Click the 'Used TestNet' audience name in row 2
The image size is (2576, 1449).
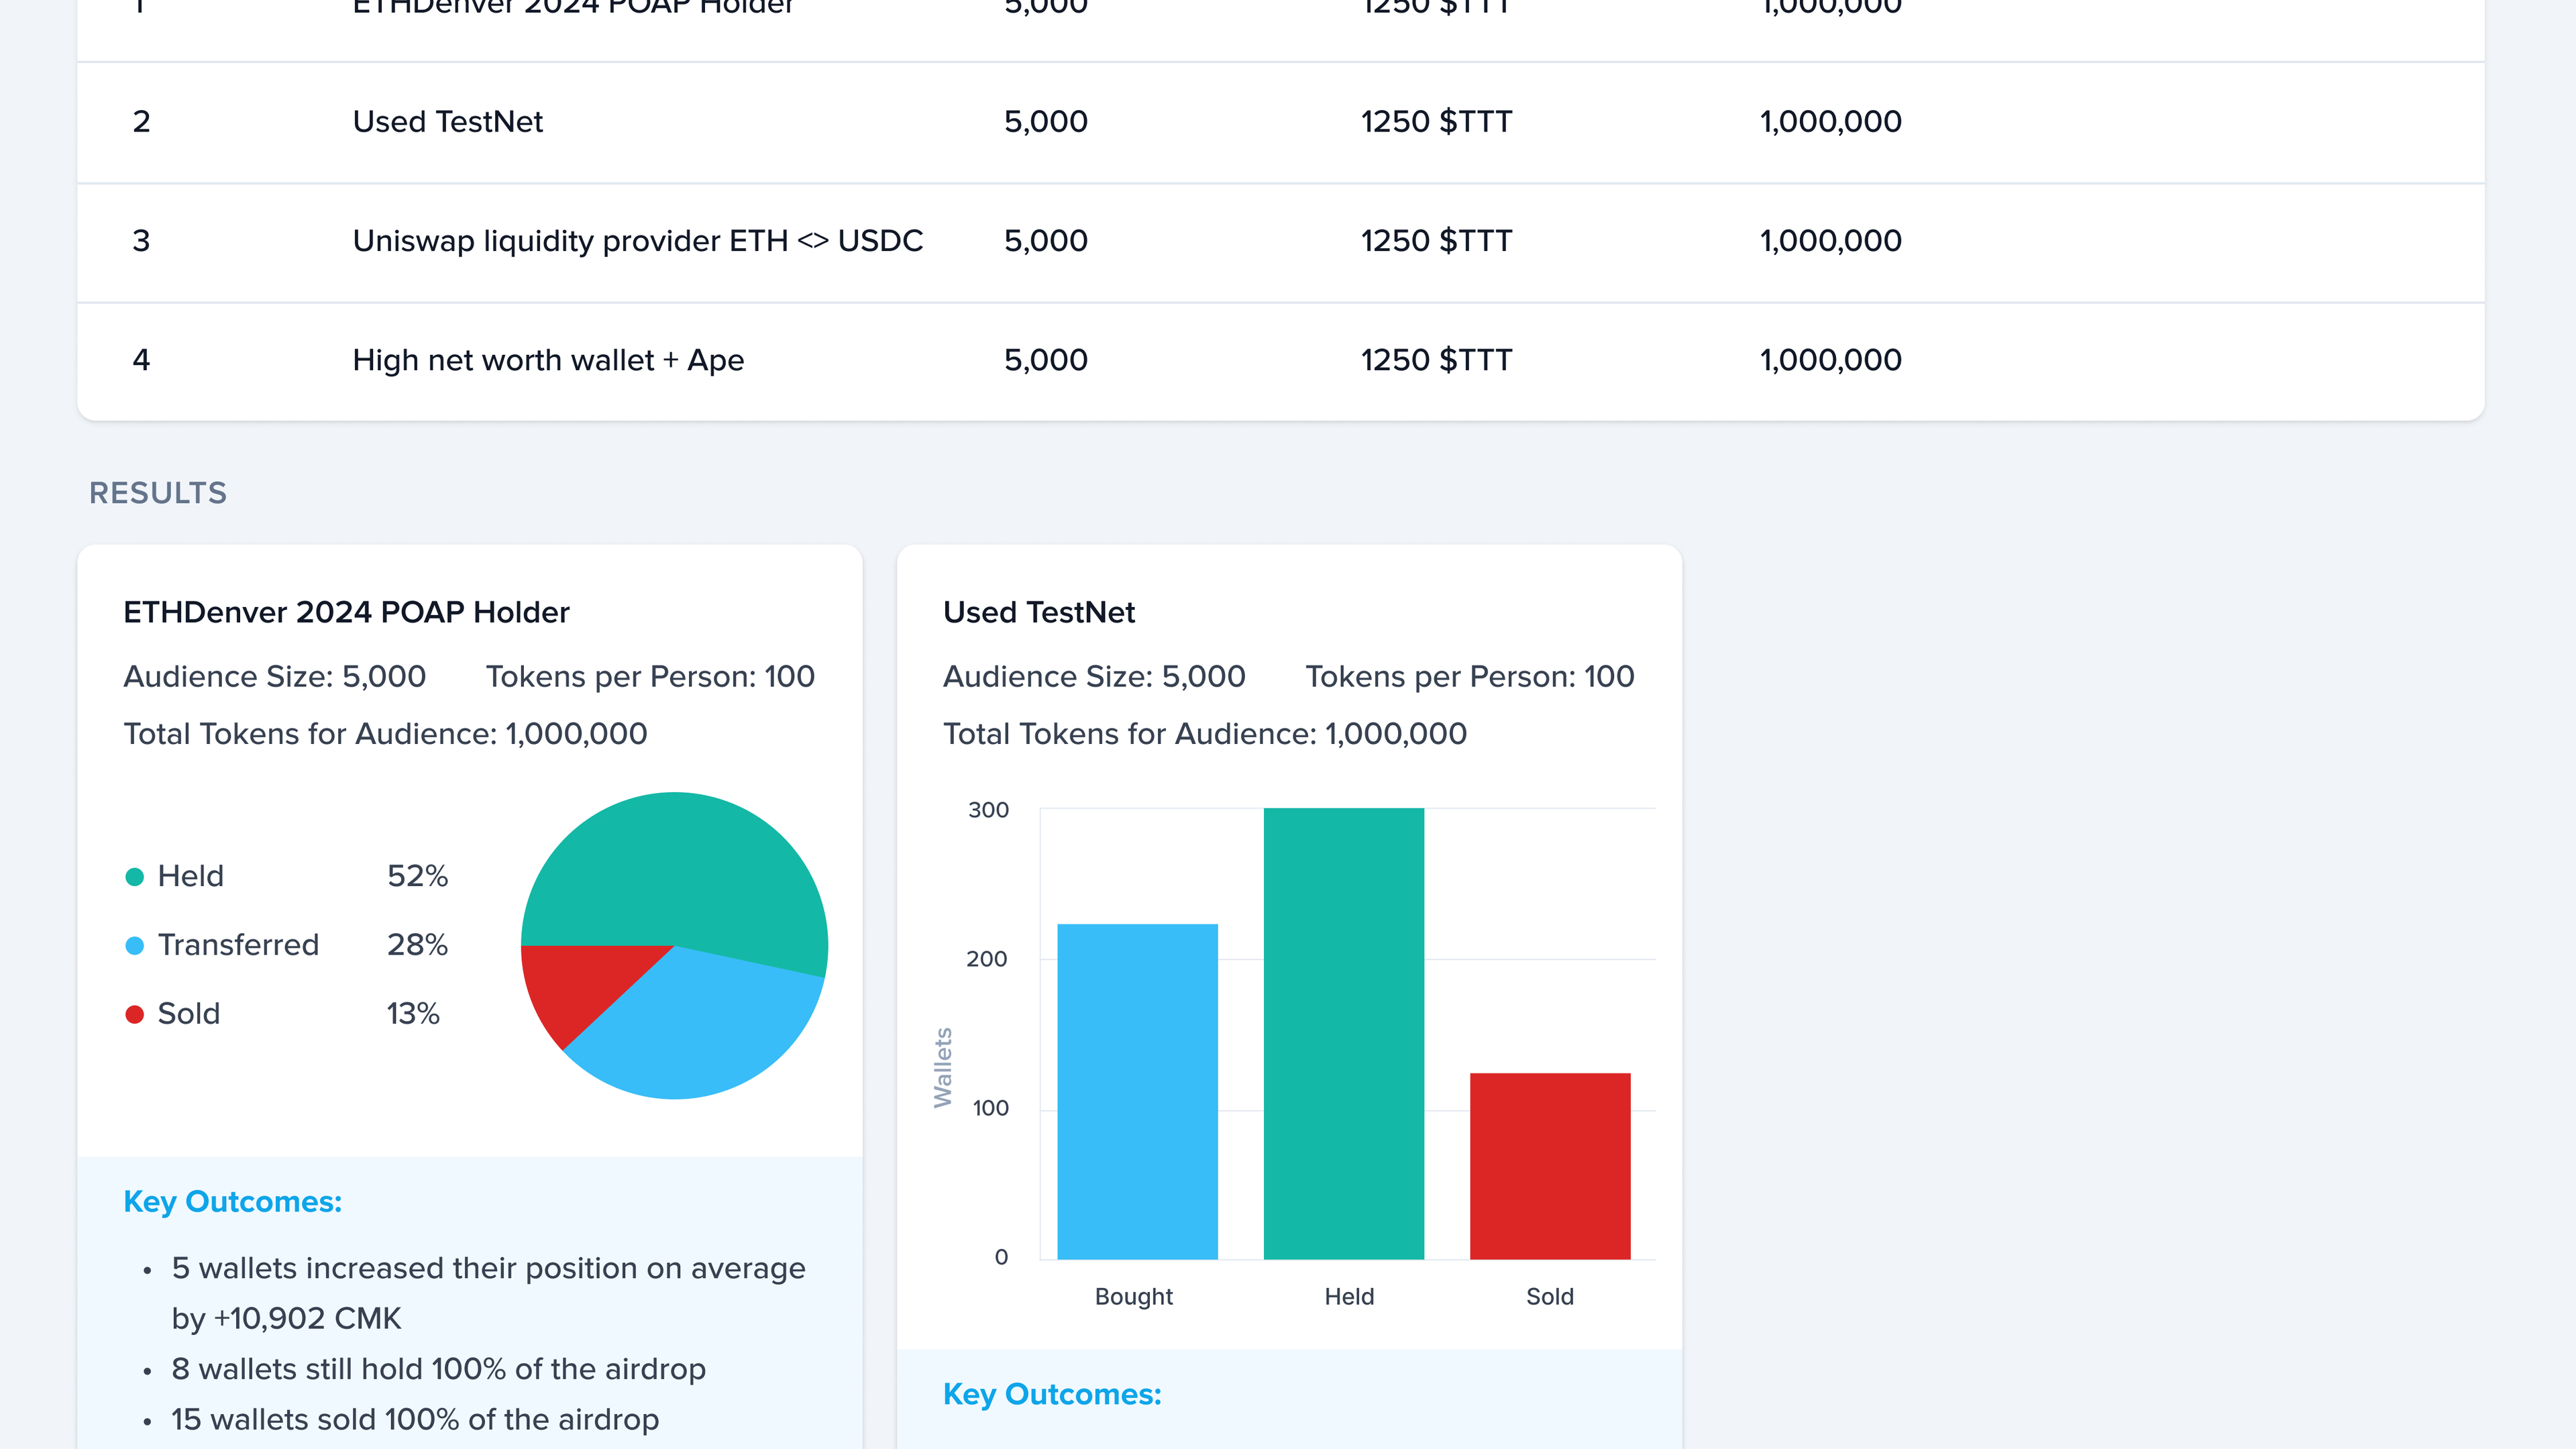(x=447, y=122)
